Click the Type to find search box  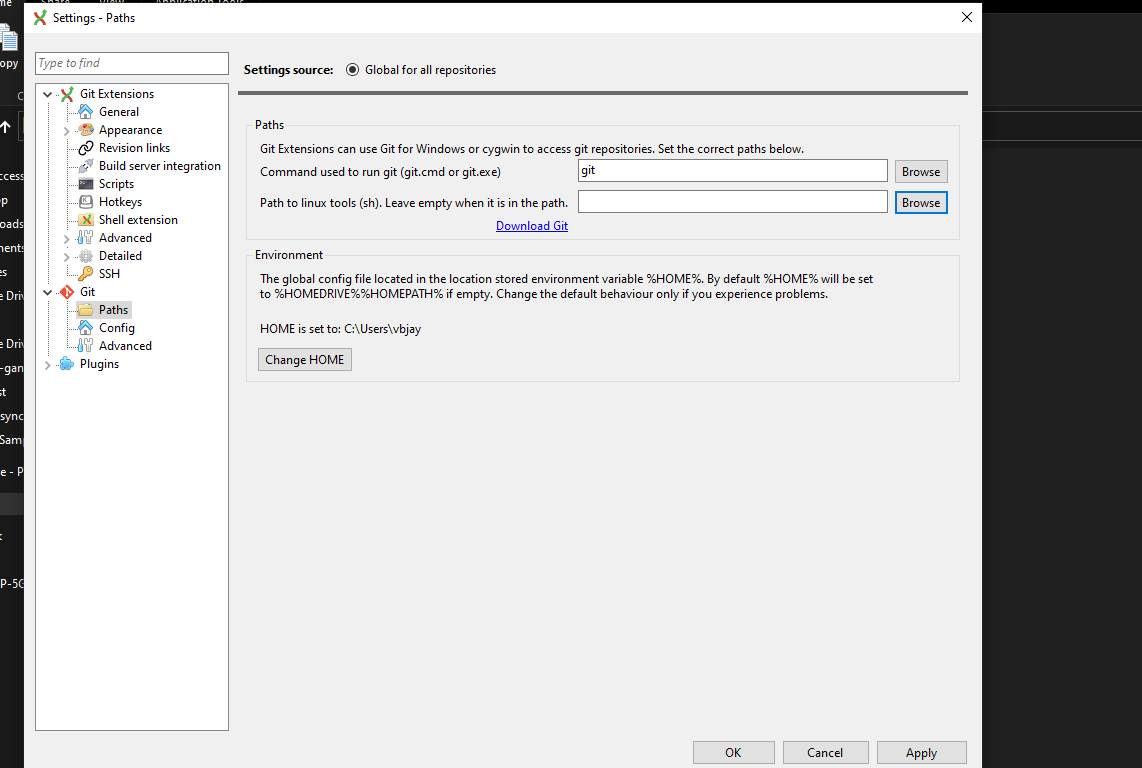coord(132,63)
